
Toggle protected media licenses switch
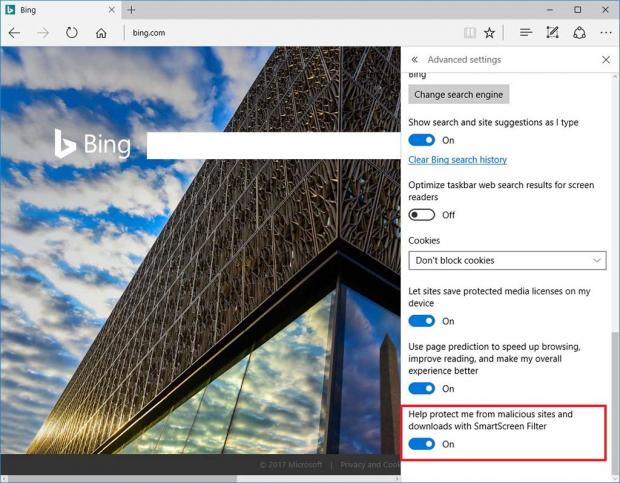click(422, 321)
